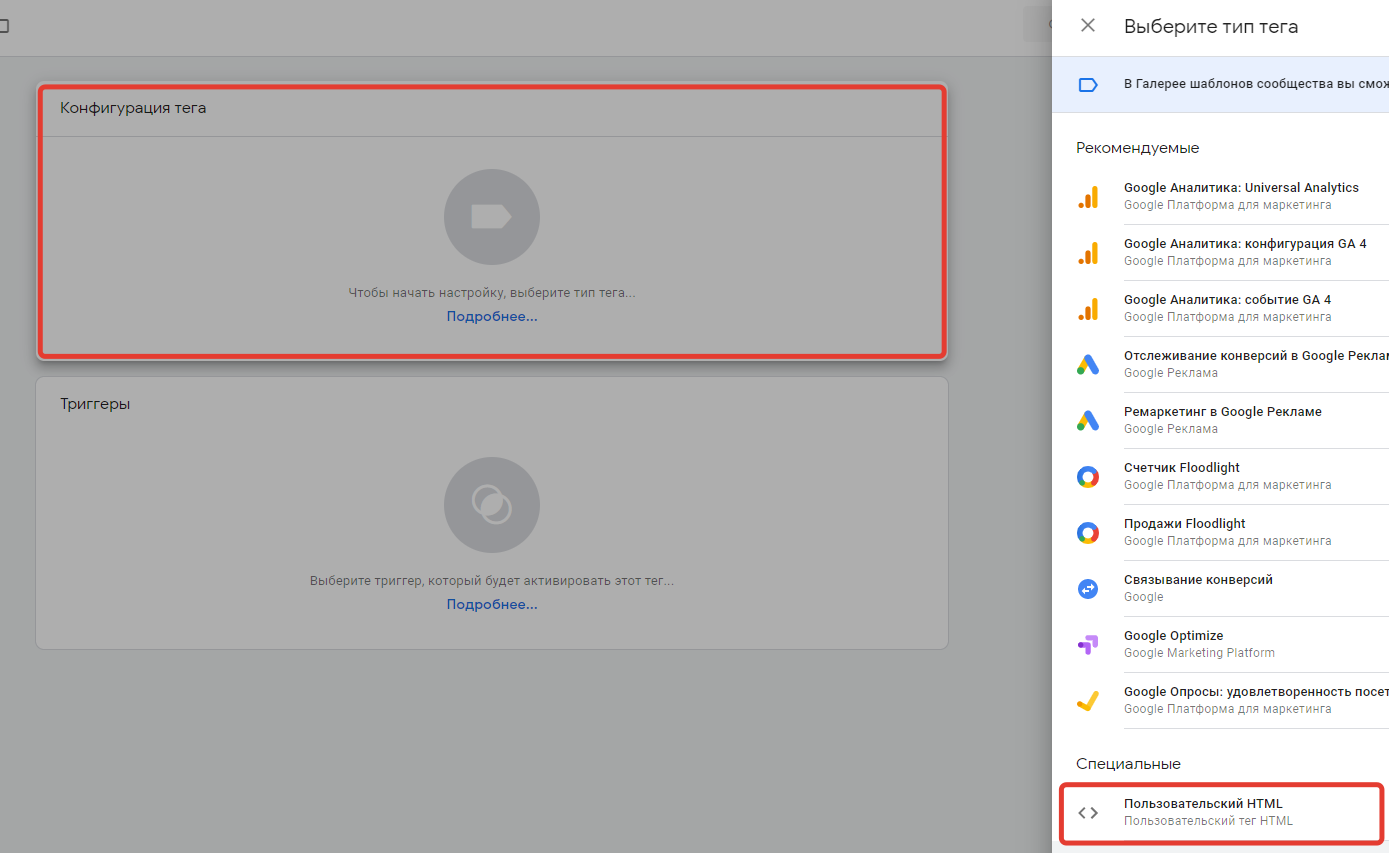Click the tag placeholder icon in Конфигурация тега
The image size is (1389, 855).
(492, 217)
